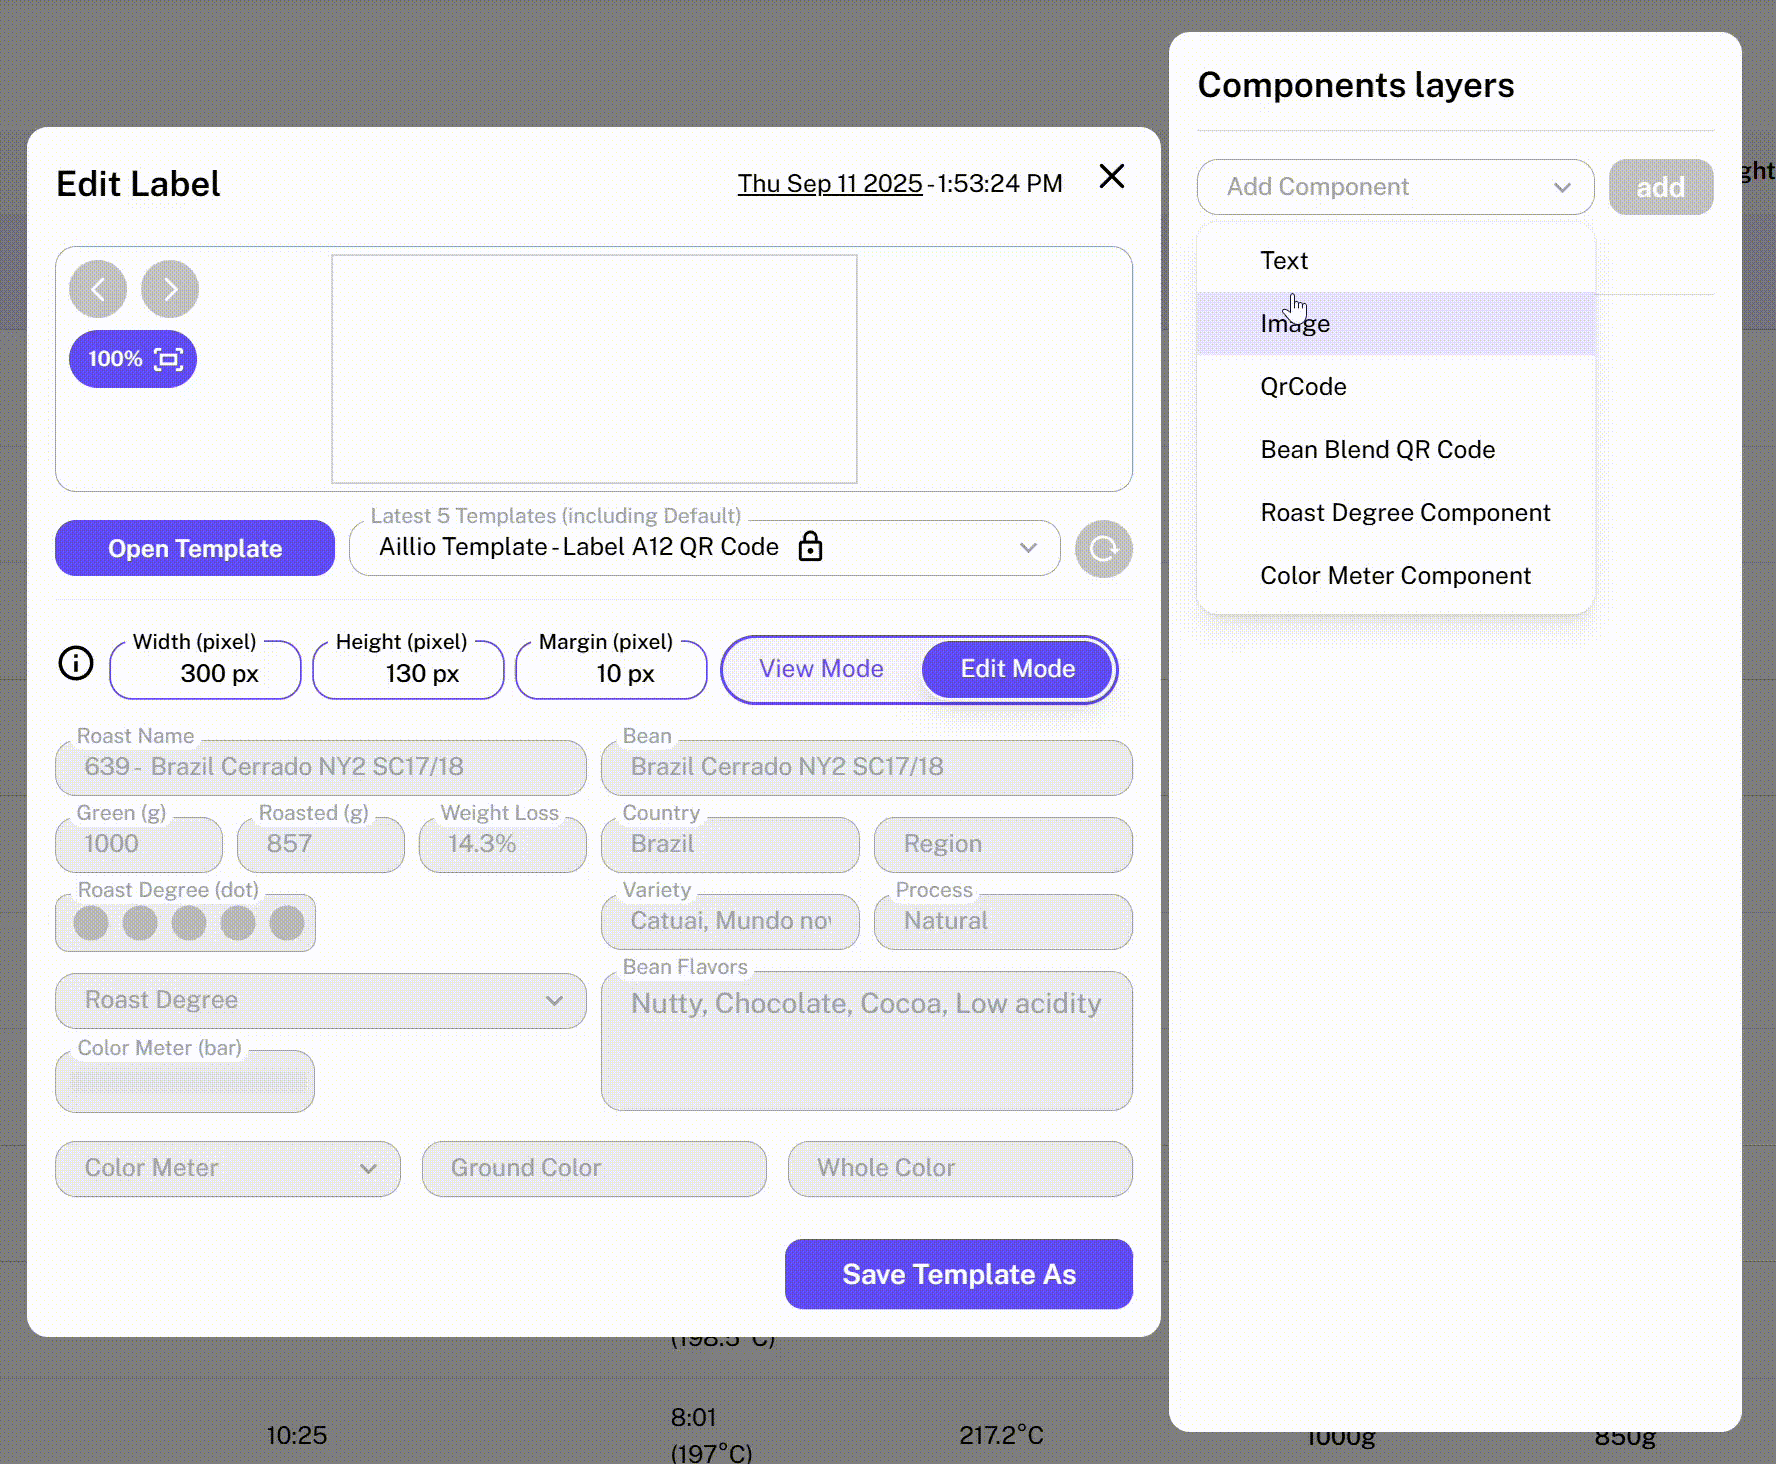
Task: Choose Image from component list
Action: click(1295, 324)
